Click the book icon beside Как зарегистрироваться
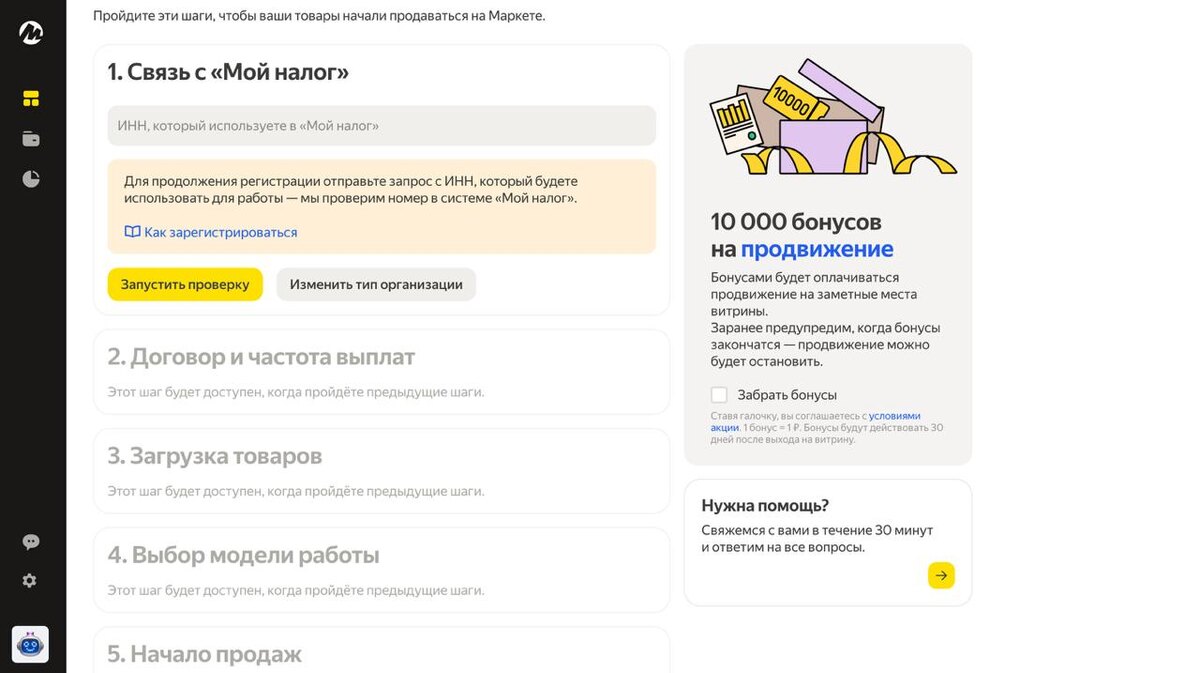Image resolution: width=1200 pixels, height=673 pixels. pyautogui.click(x=131, y=231)
